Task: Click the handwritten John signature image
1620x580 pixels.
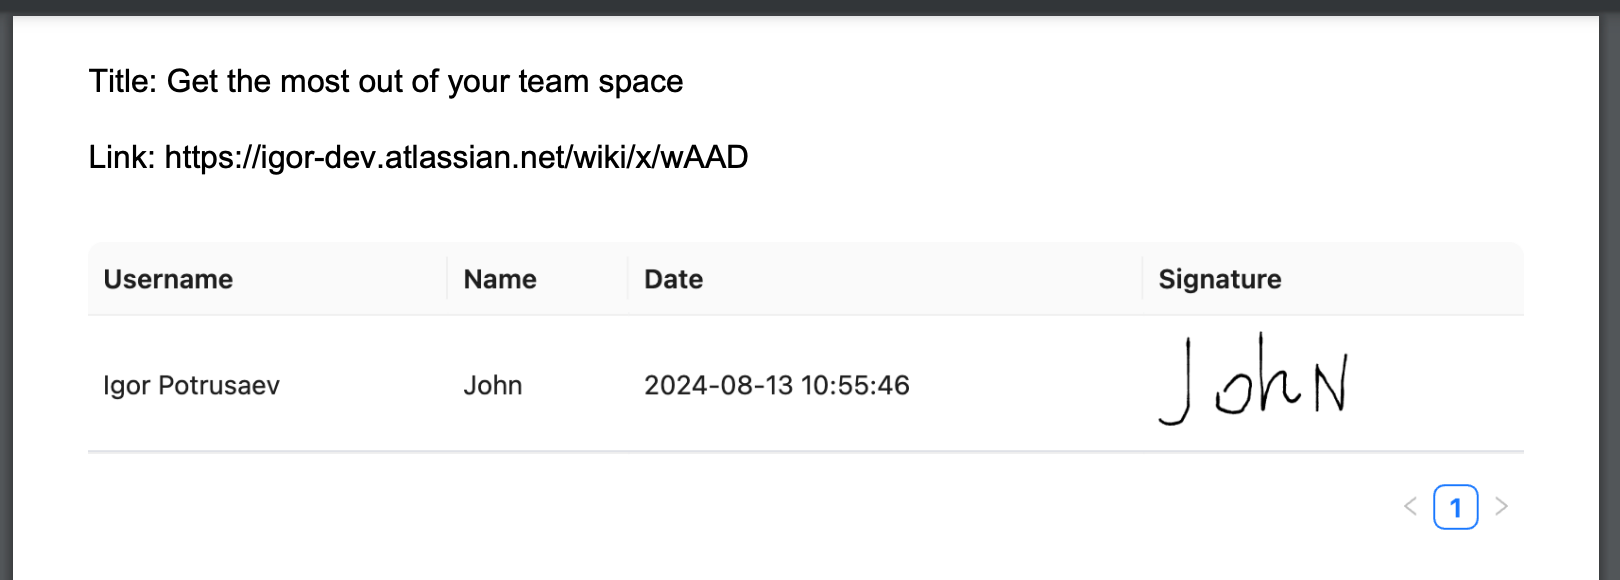Action: tap(1254, 380)
